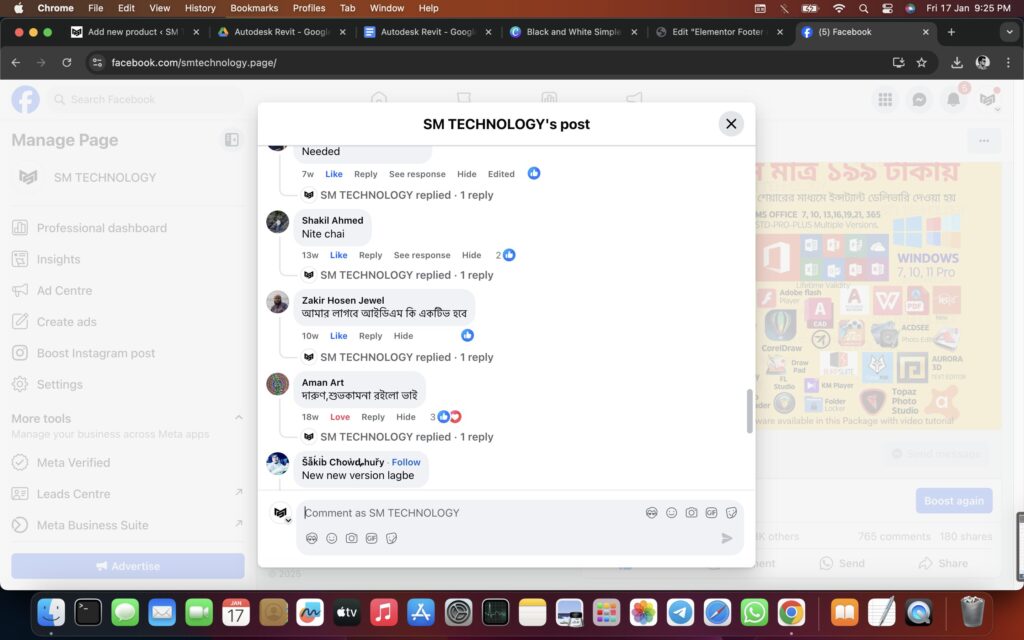Switch to the Black and White Simple tab
Image resolution: width=1024 pixels, height=640 pixels.
[573, 32]
